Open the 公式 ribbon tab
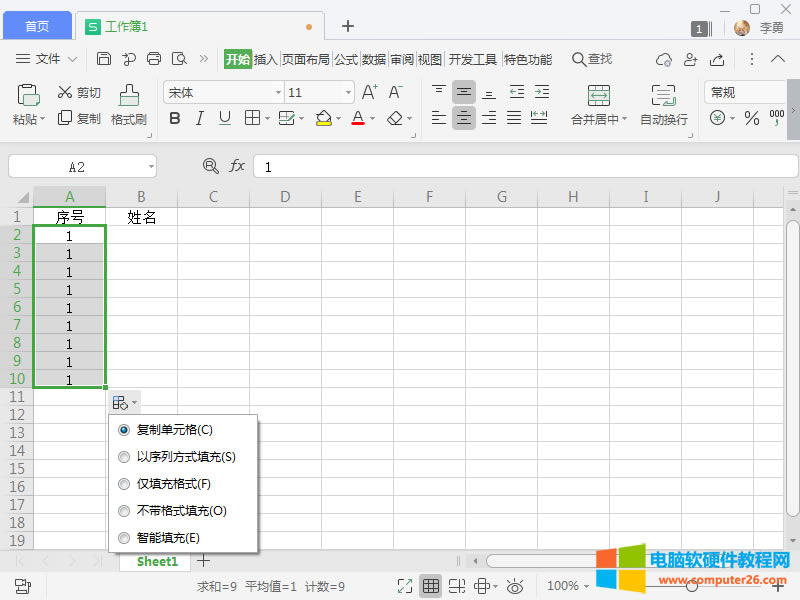The width and height of the screenshot is (800, 600). coord(346,60)
